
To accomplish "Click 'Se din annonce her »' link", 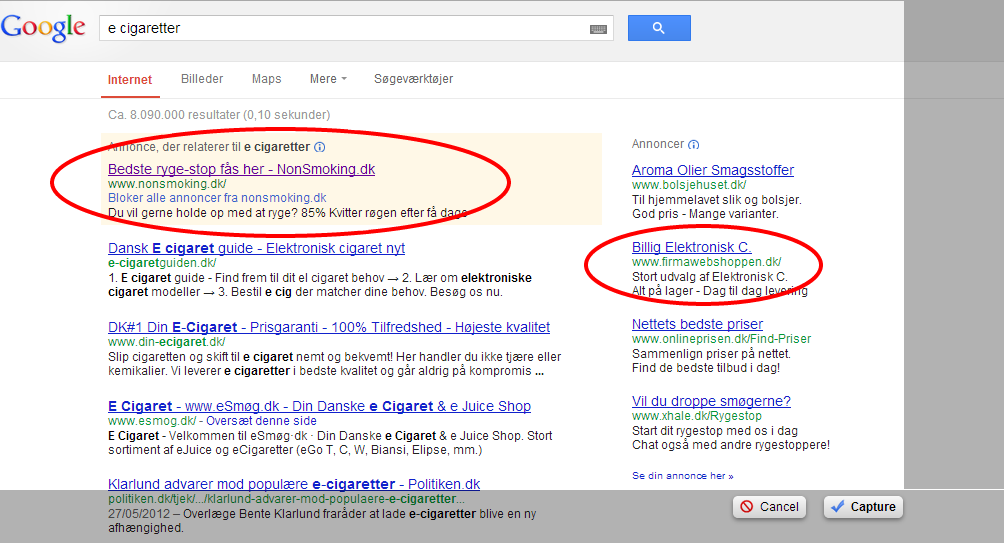I will (683, 476).
